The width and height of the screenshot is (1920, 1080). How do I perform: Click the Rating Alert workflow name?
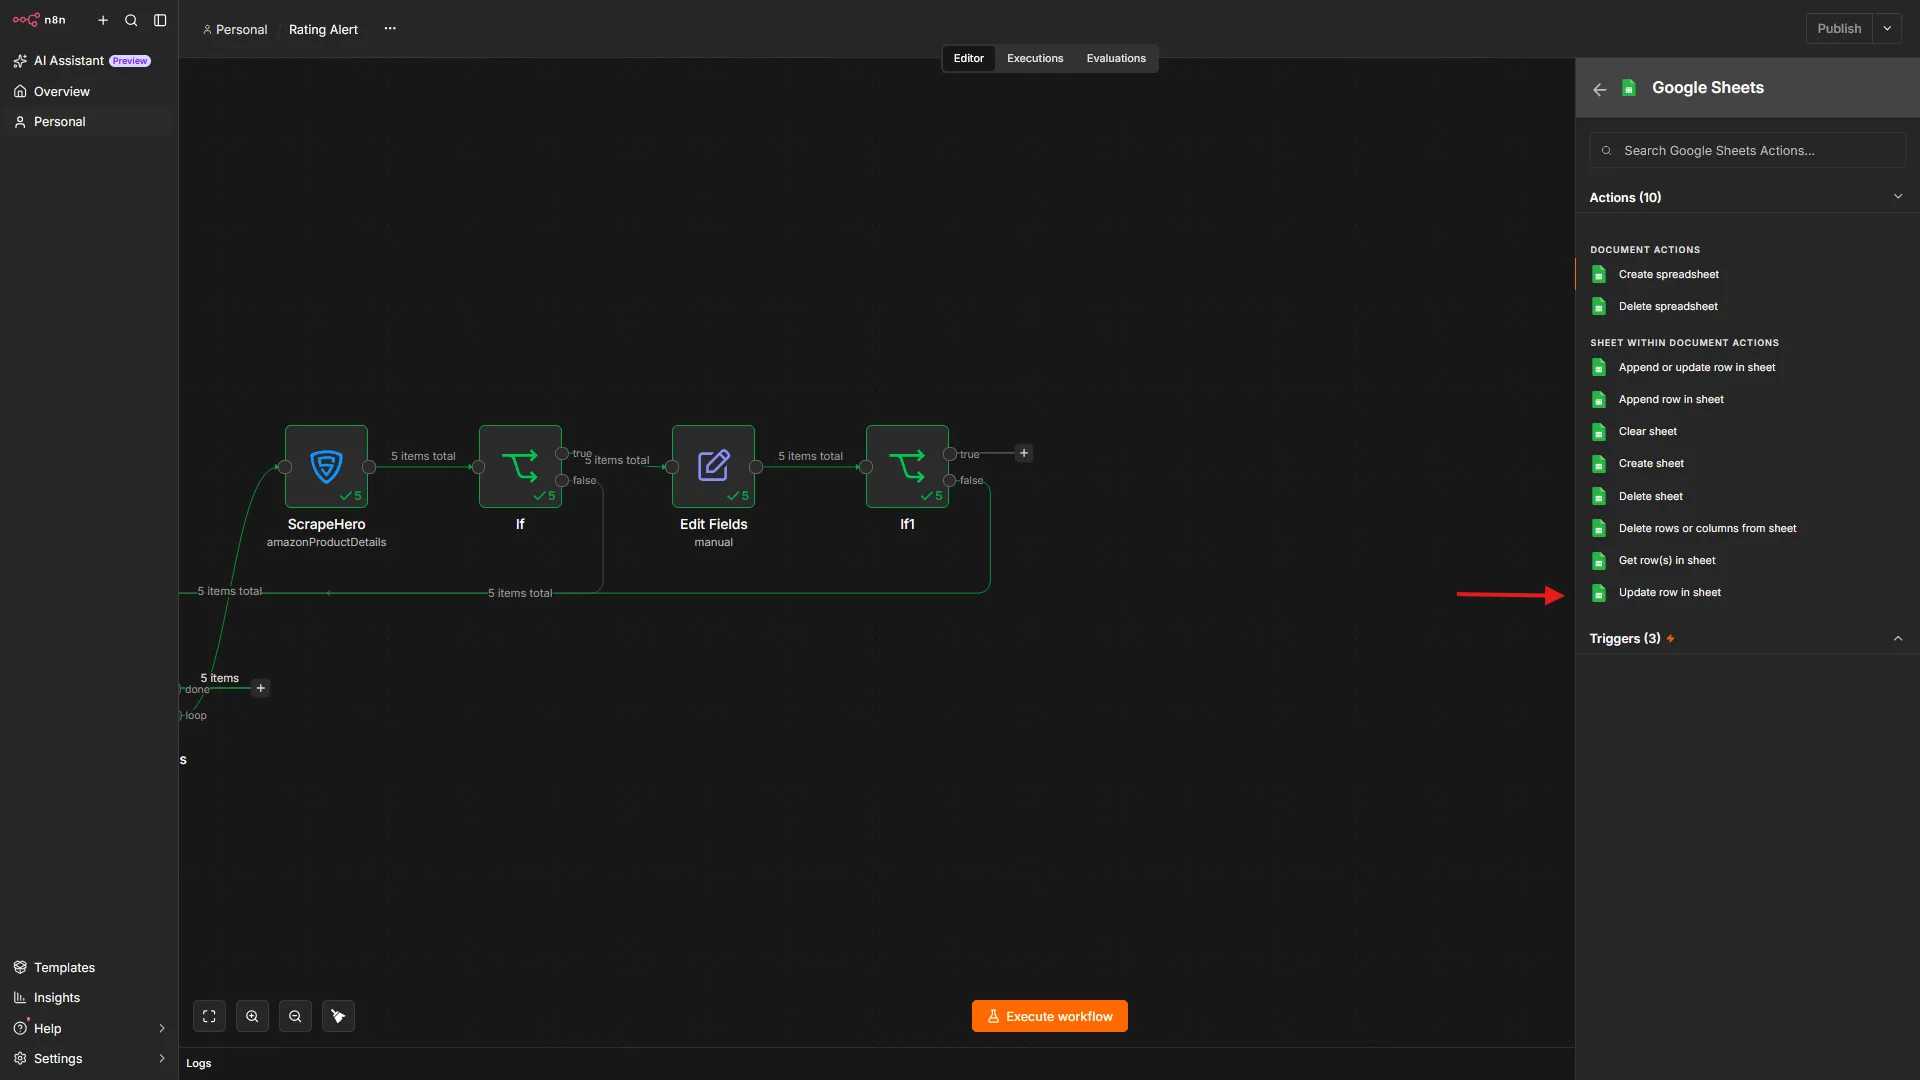coord(323,29)
